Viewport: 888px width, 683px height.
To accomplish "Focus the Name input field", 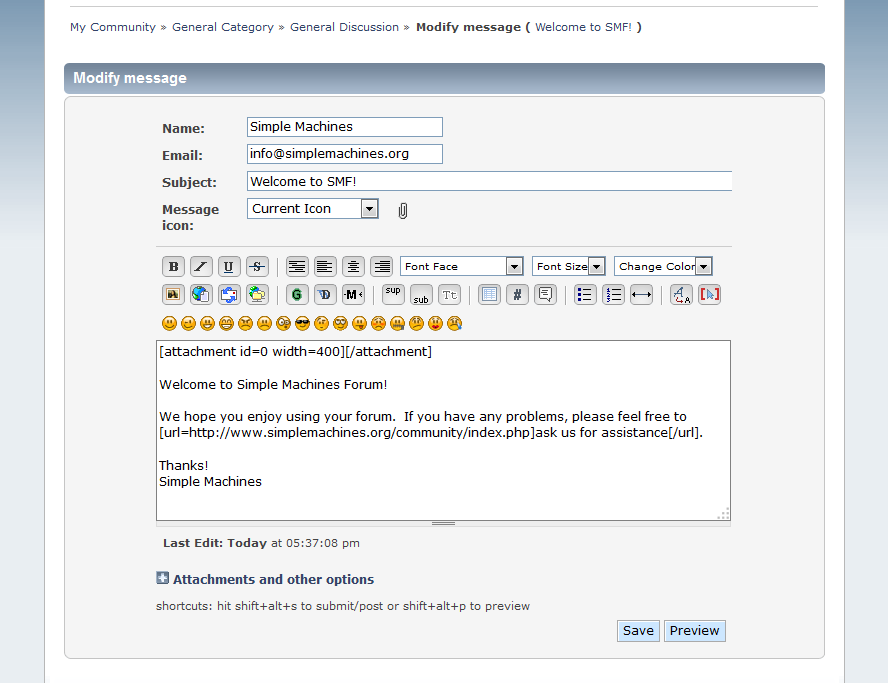I will (345, 127).
